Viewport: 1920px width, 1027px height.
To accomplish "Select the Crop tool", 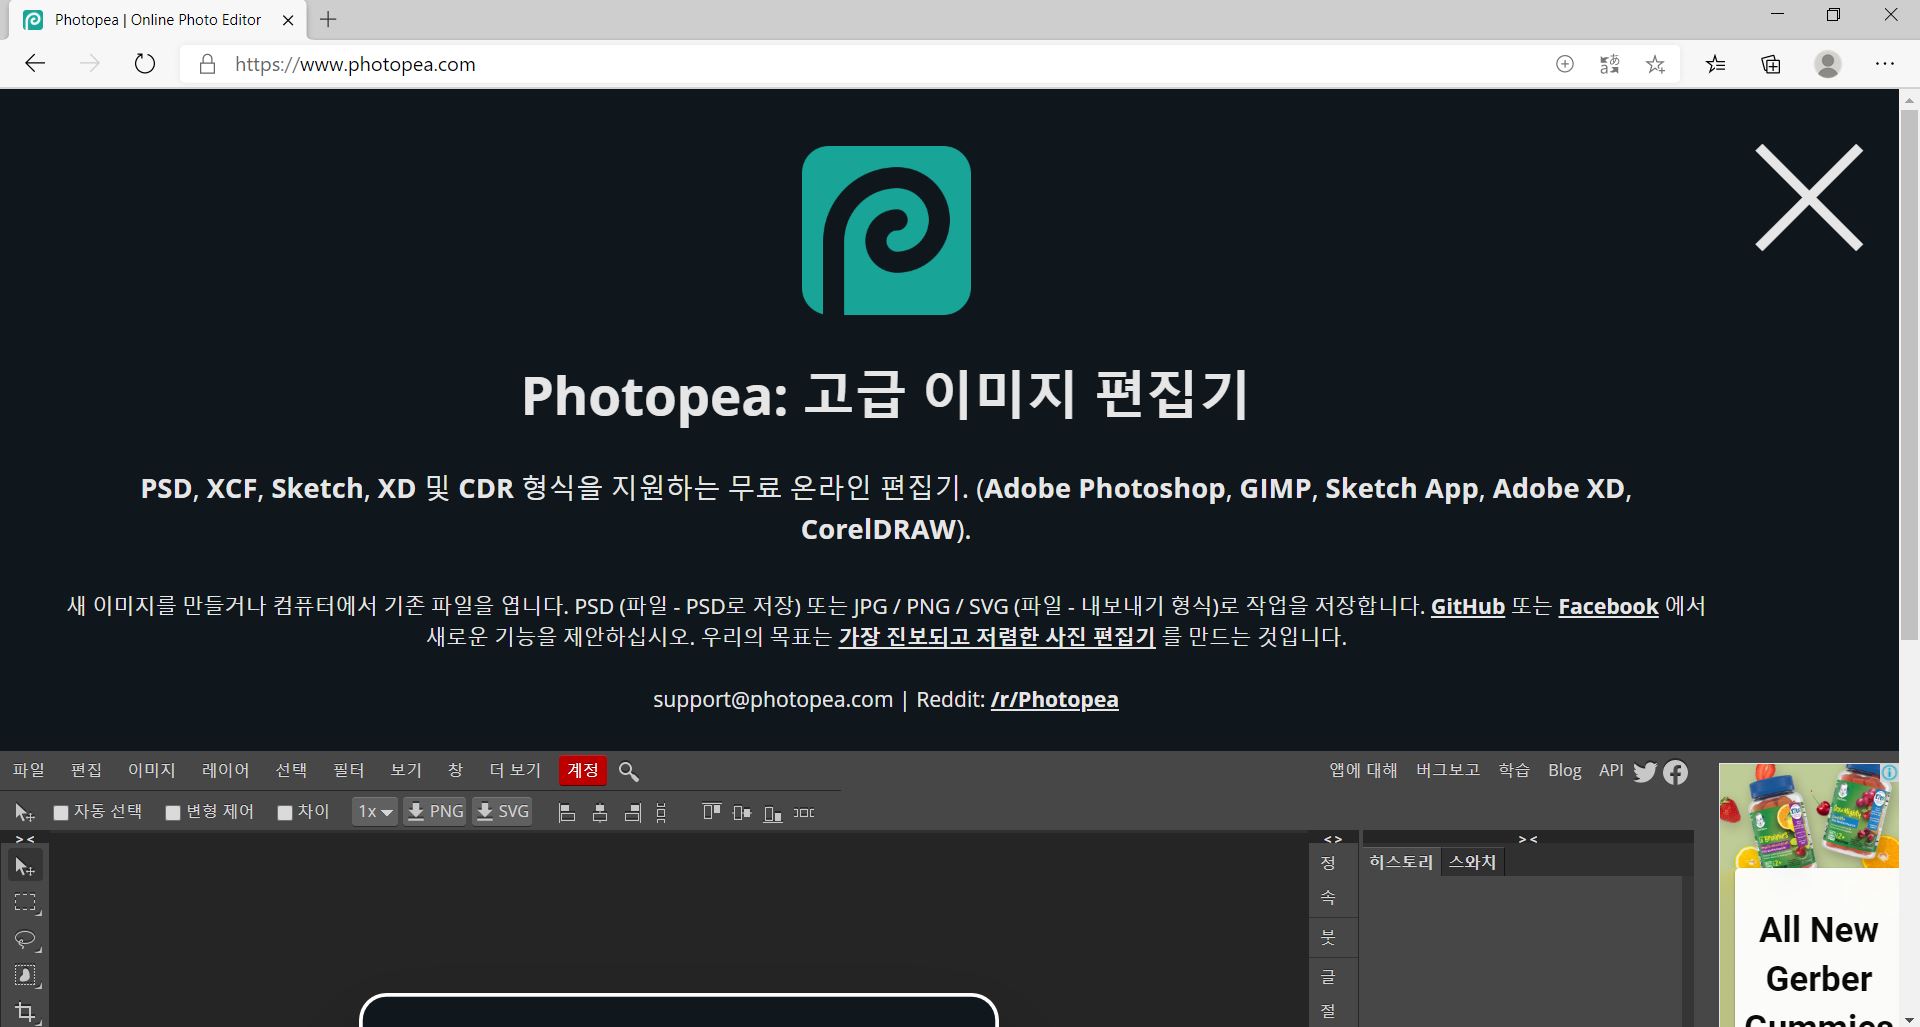I will click(x=25, y=1011).
